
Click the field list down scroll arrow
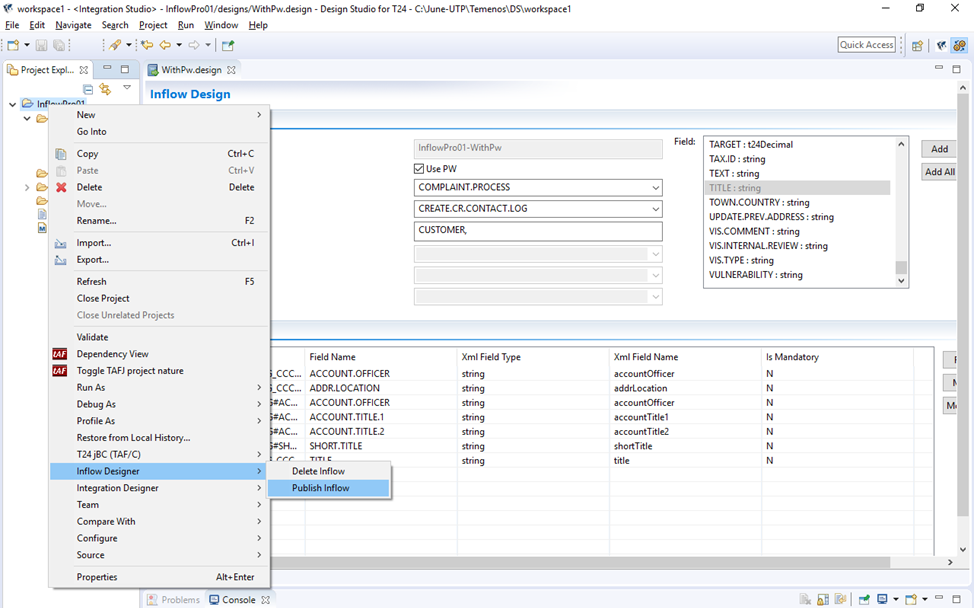(901, 281)
